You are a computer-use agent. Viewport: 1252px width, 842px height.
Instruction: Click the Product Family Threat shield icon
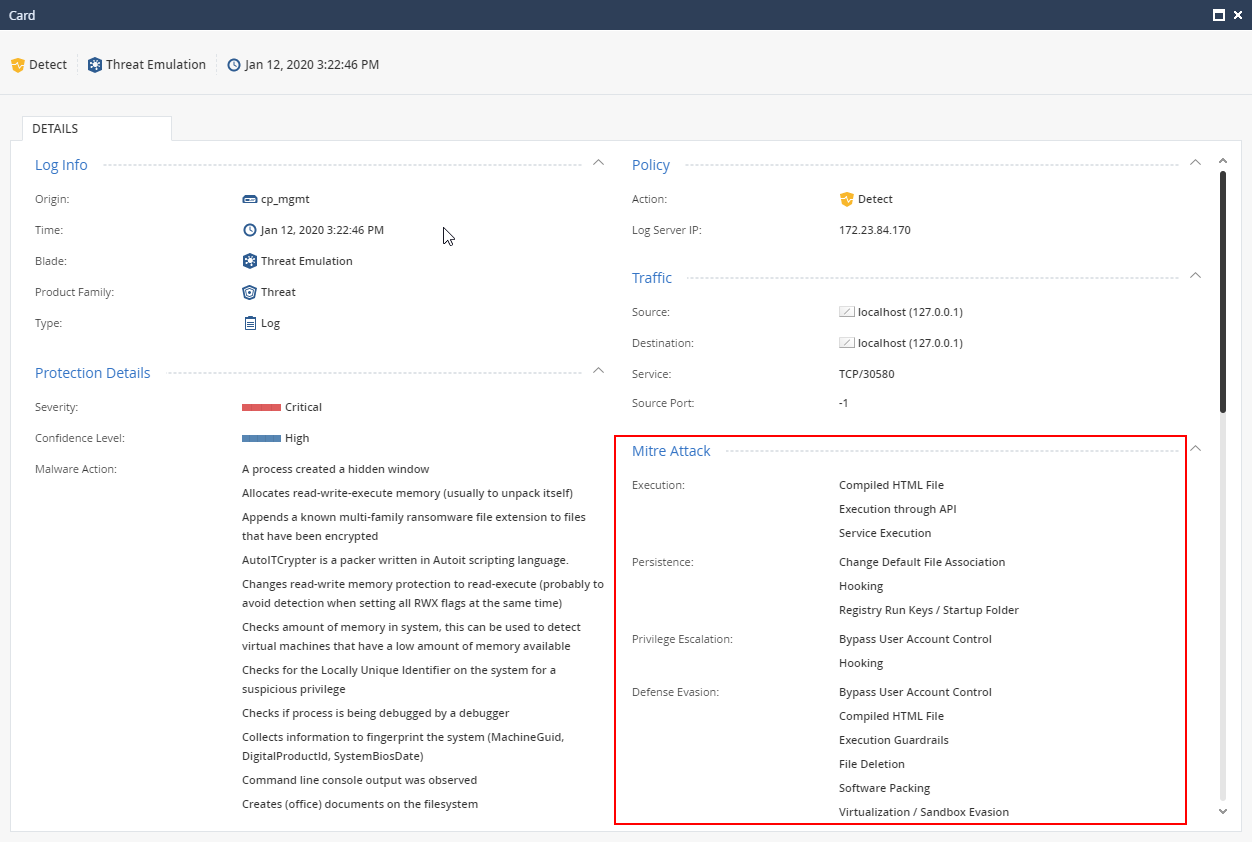[x=250, y=292]
